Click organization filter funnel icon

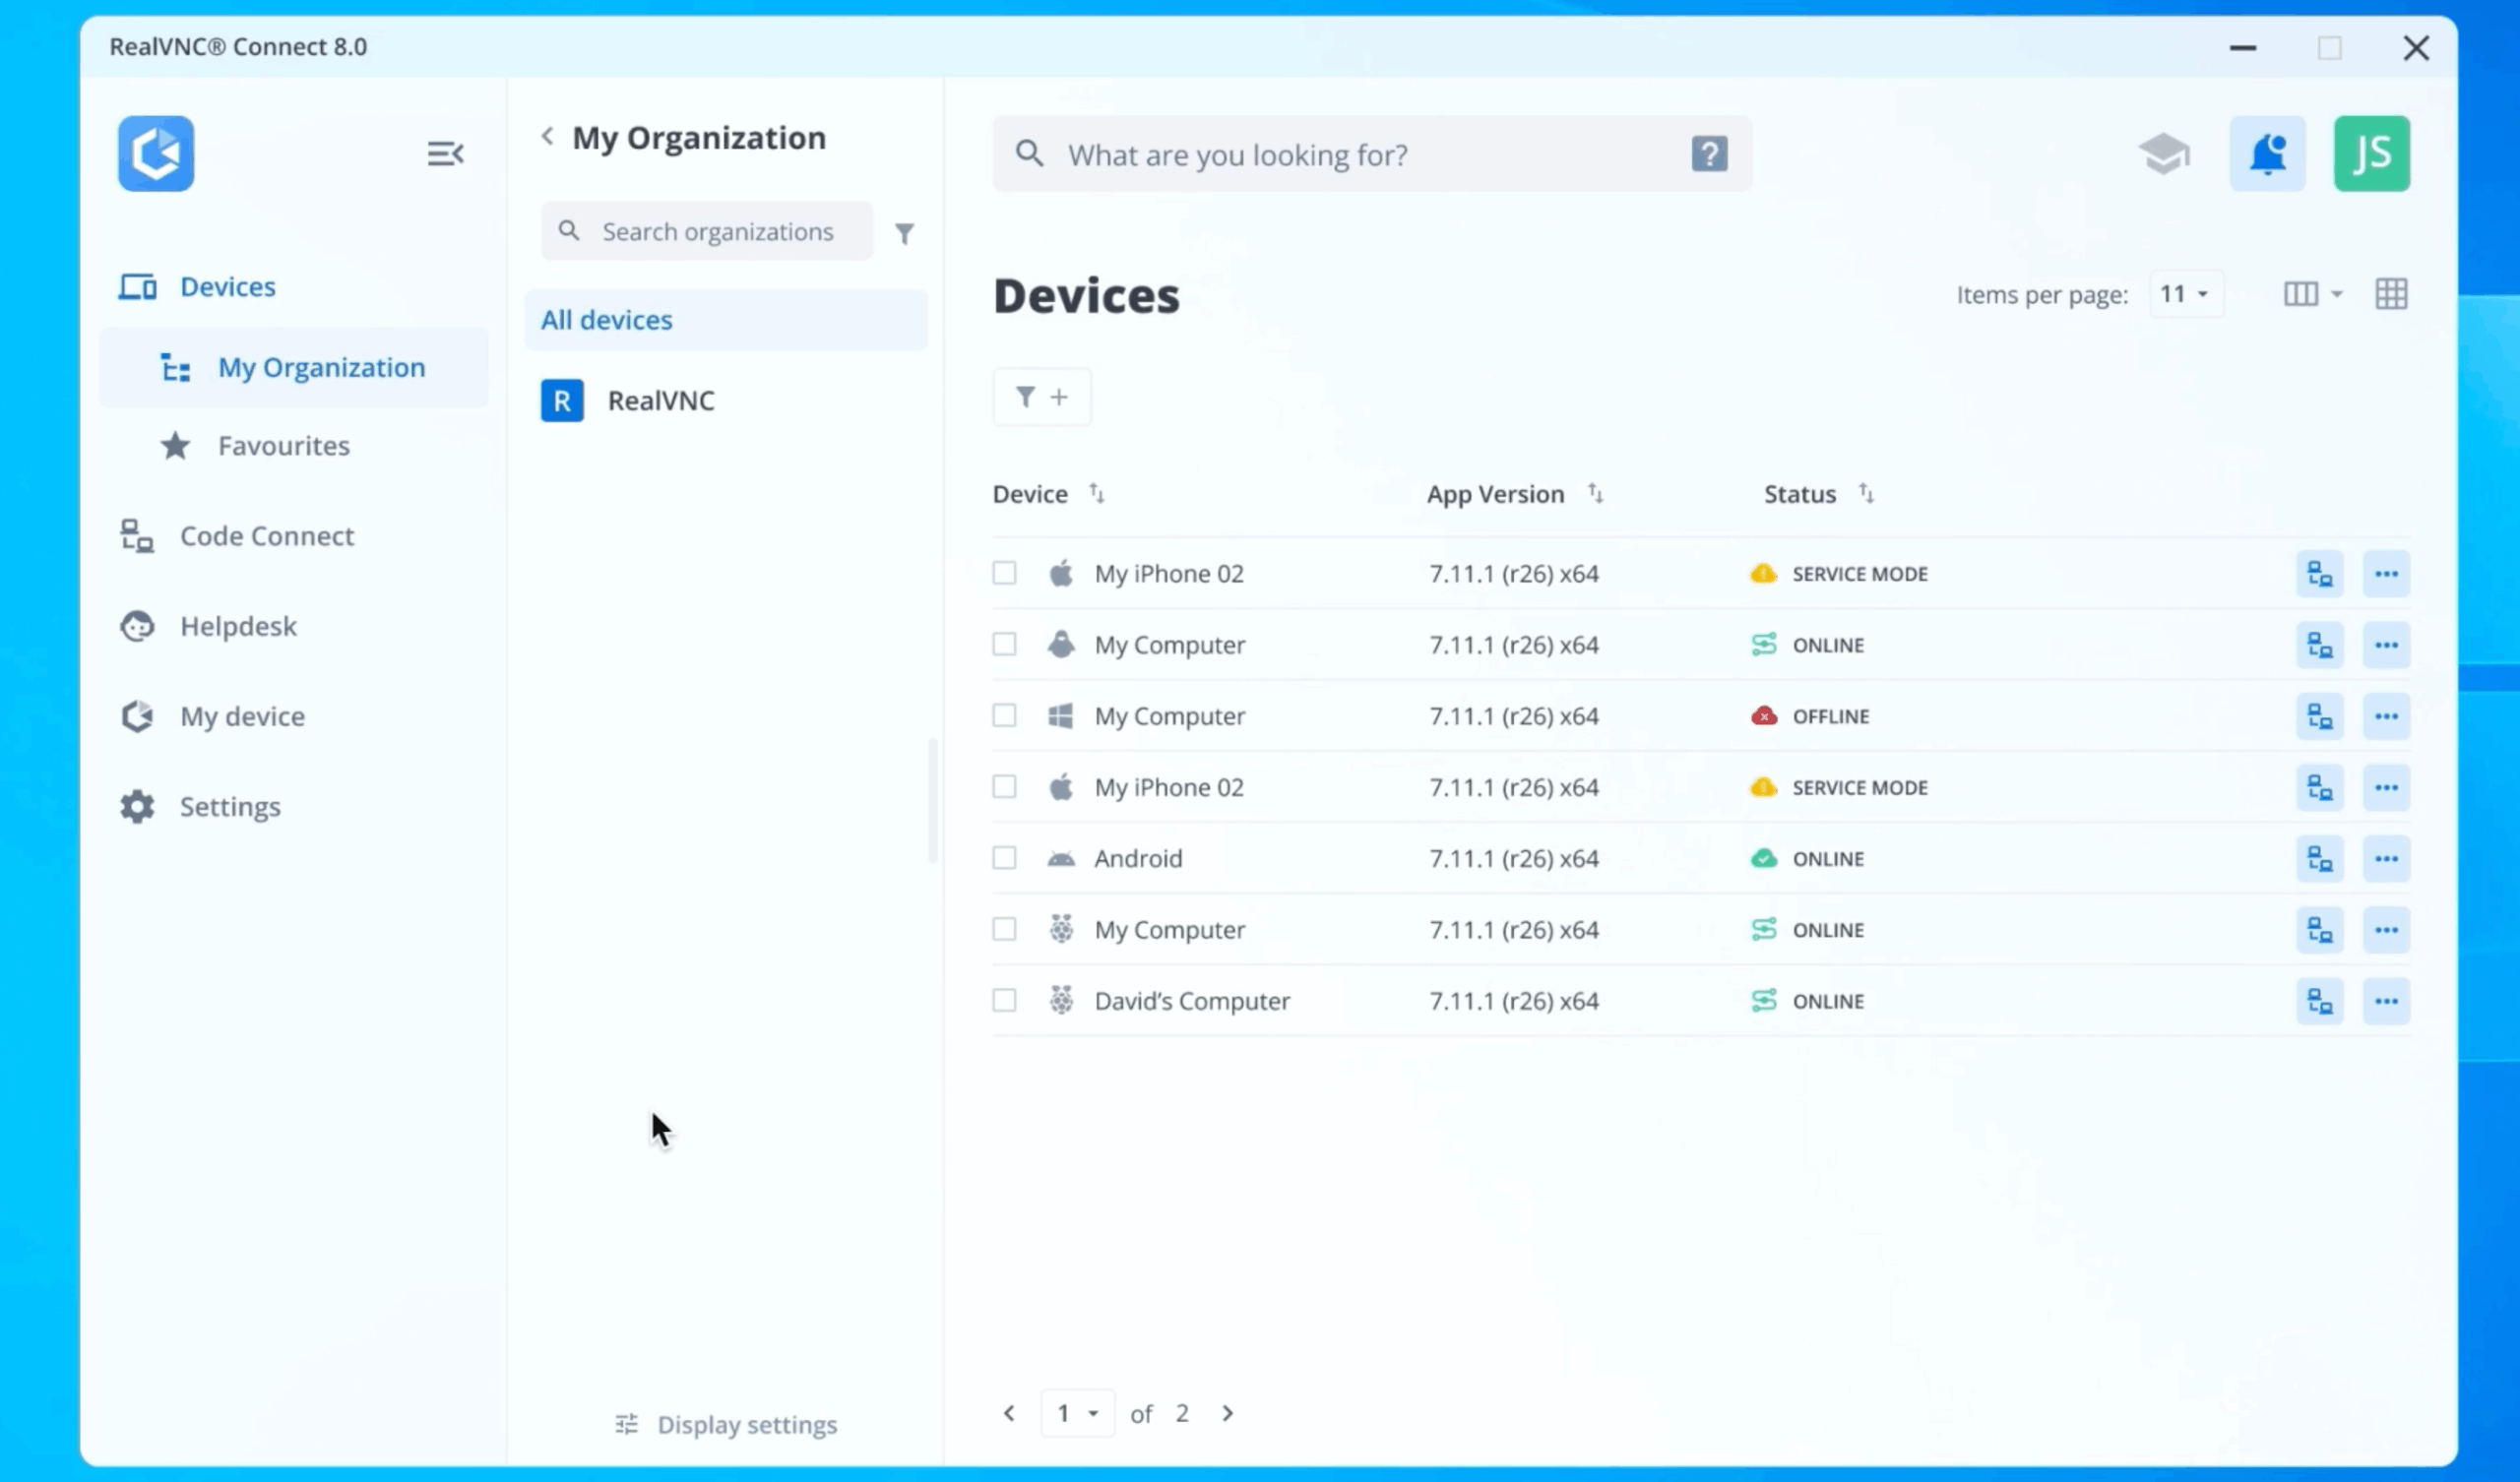coord(904,233)
